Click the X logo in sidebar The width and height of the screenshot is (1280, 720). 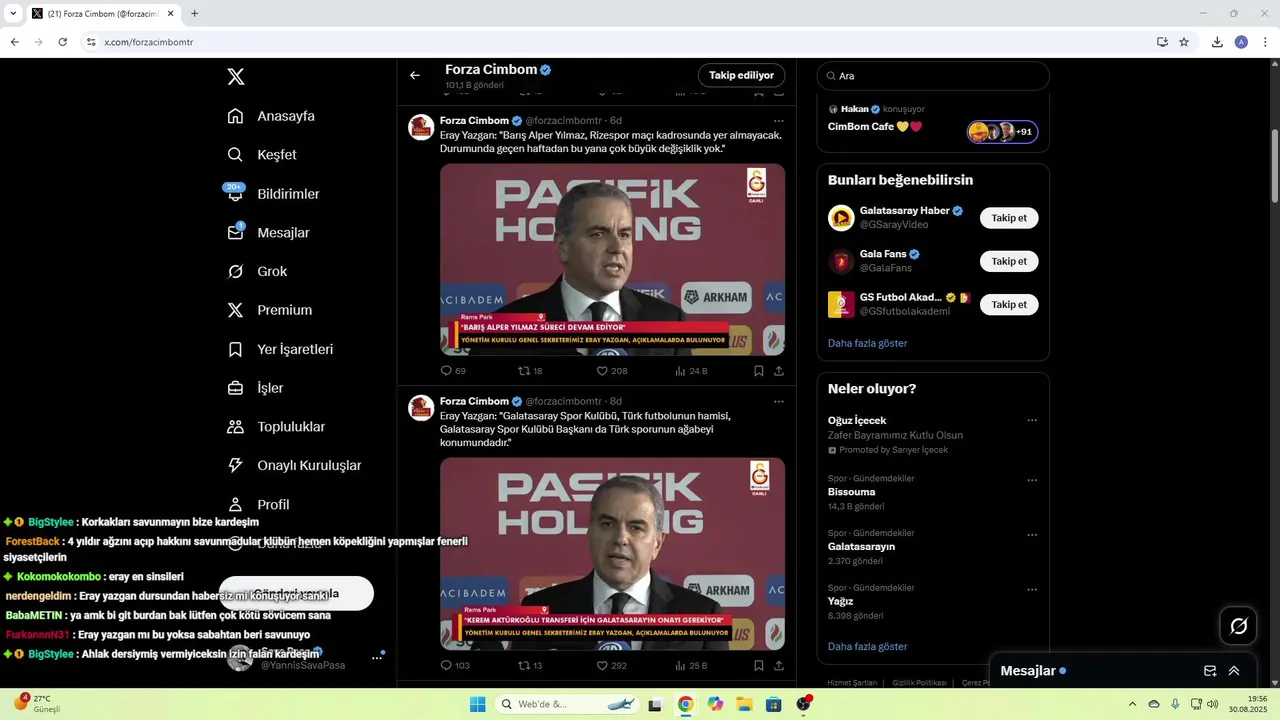[236, 77]
